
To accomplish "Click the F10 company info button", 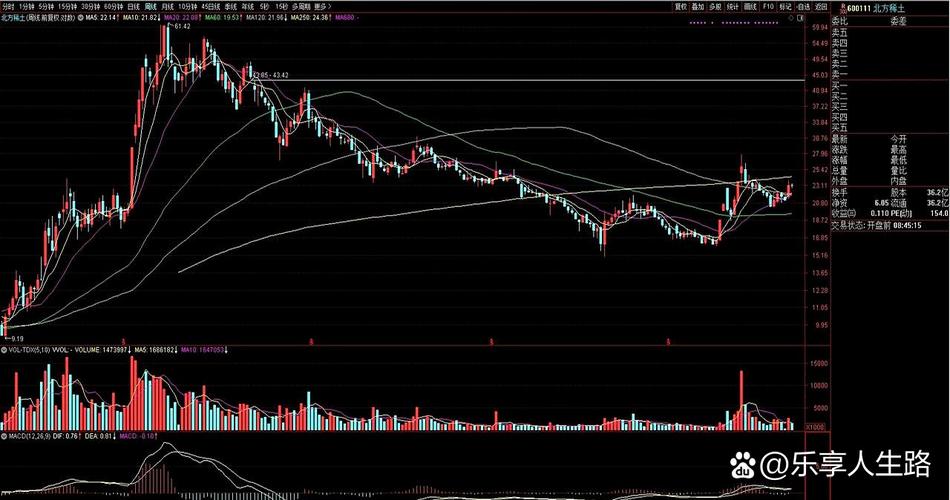I will point(767,6).
